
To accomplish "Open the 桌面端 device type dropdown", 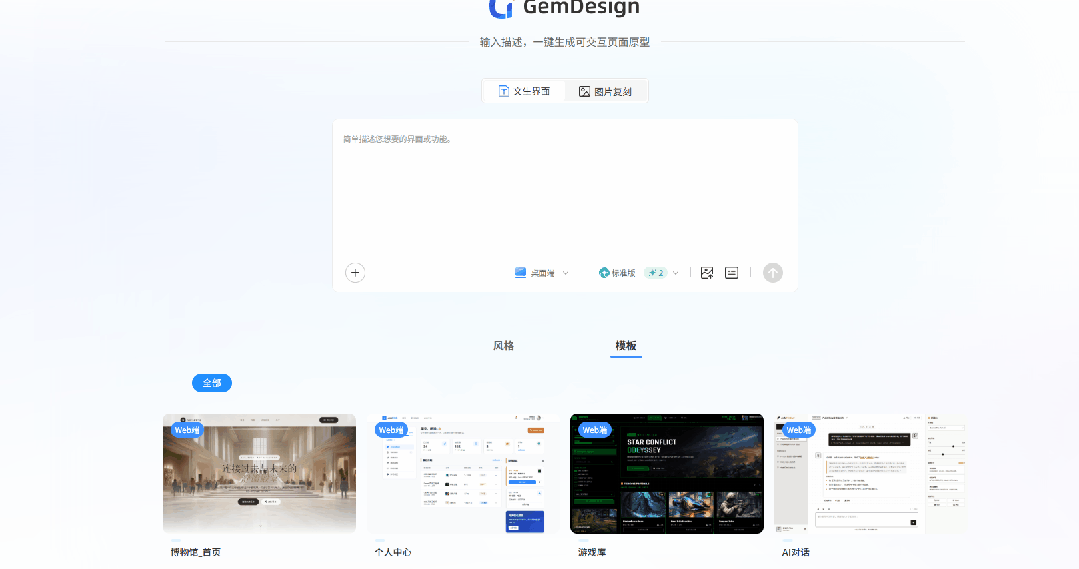I will coord(541,273).
